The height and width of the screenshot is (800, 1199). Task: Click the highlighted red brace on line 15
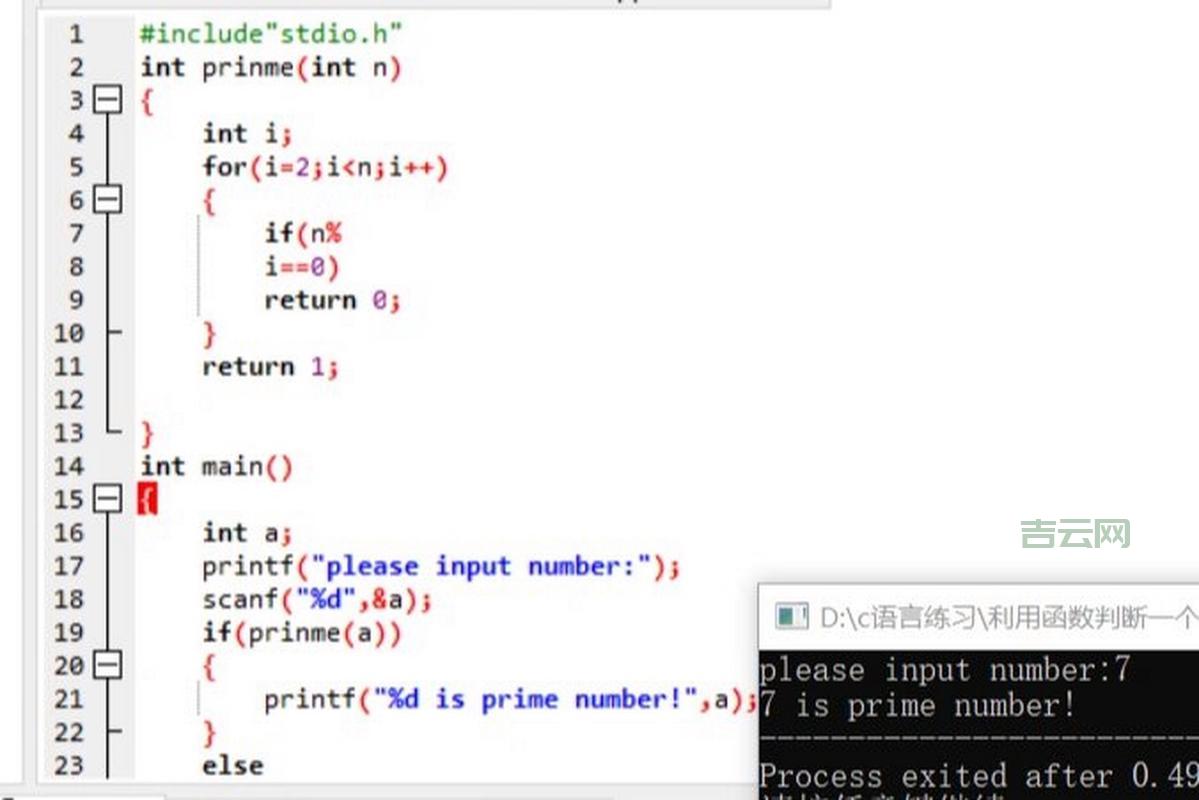click(x=147, y=499)
